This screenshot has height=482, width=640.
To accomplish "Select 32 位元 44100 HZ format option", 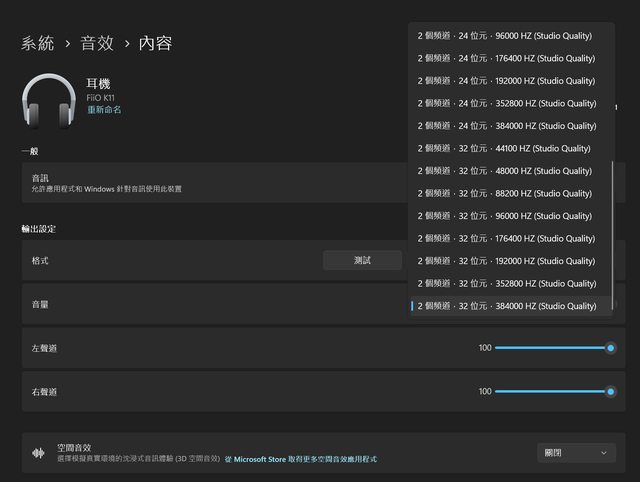I will pyautogui.click(x=505, y=148).
